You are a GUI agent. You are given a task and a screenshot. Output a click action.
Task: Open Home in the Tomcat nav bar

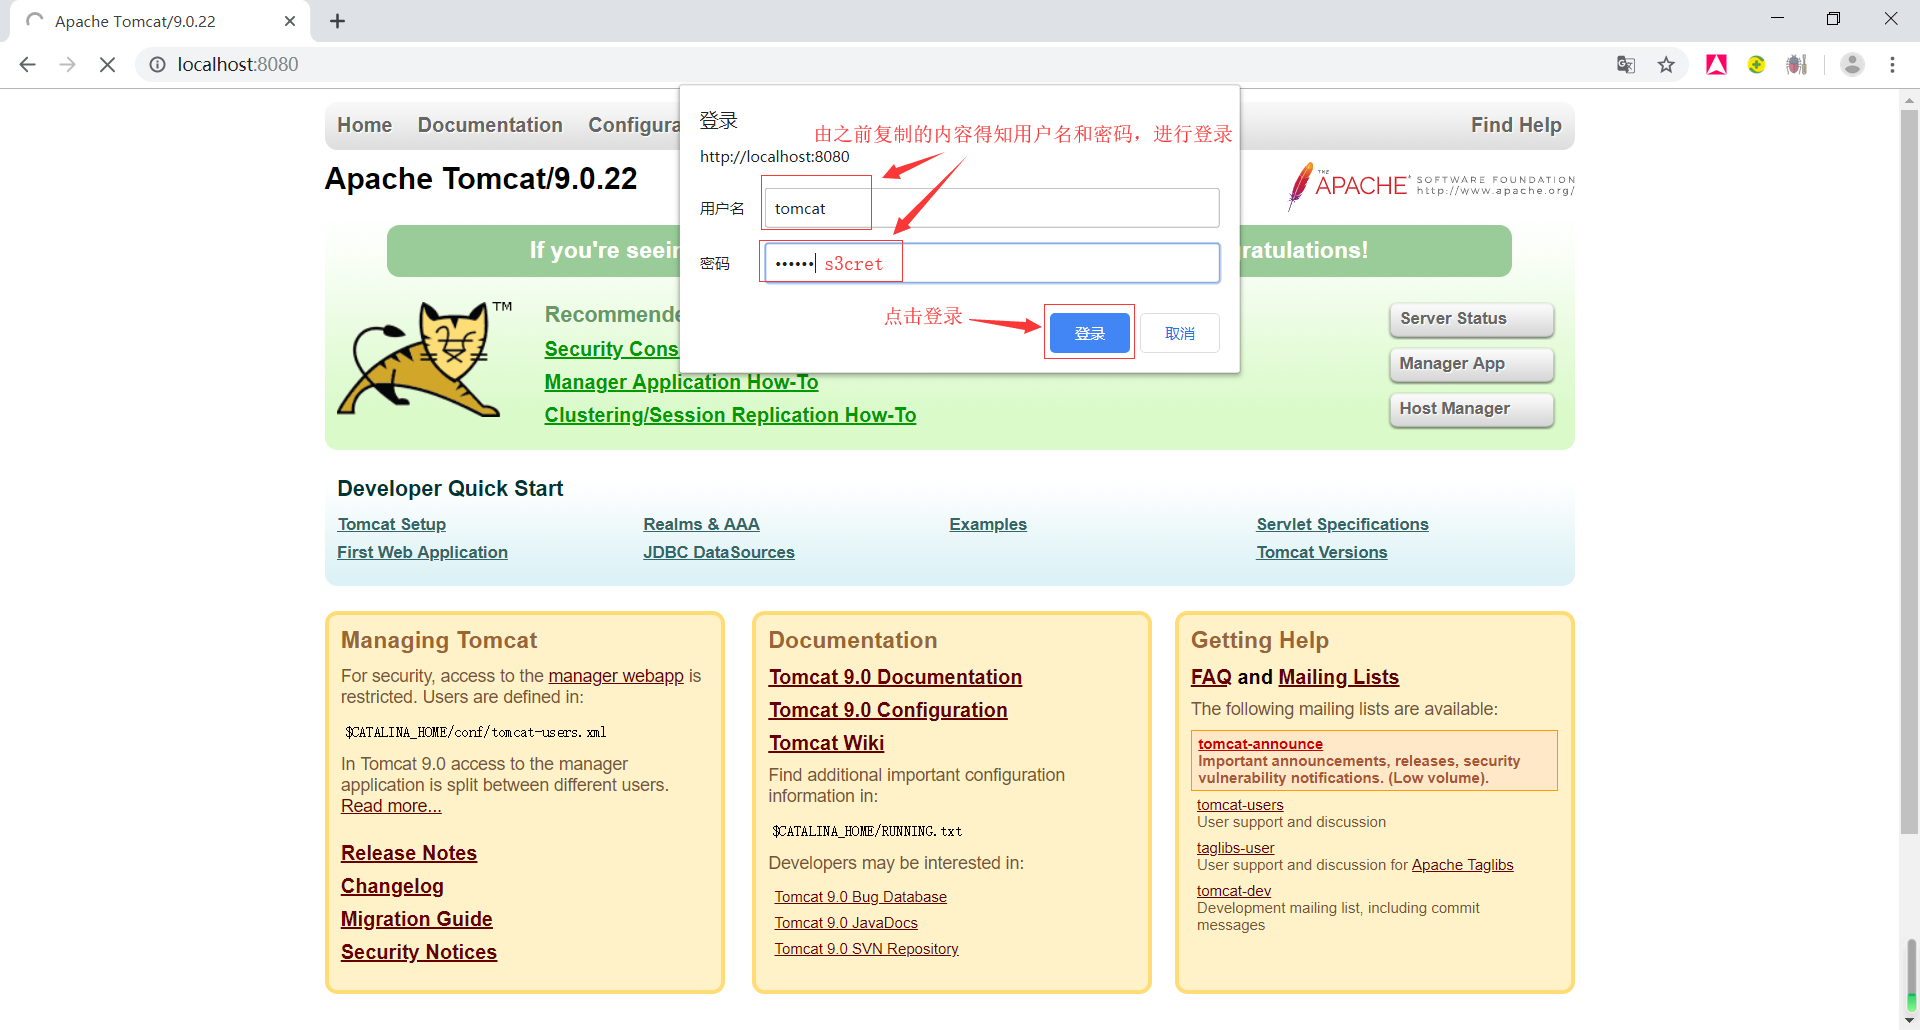(364, 125)
